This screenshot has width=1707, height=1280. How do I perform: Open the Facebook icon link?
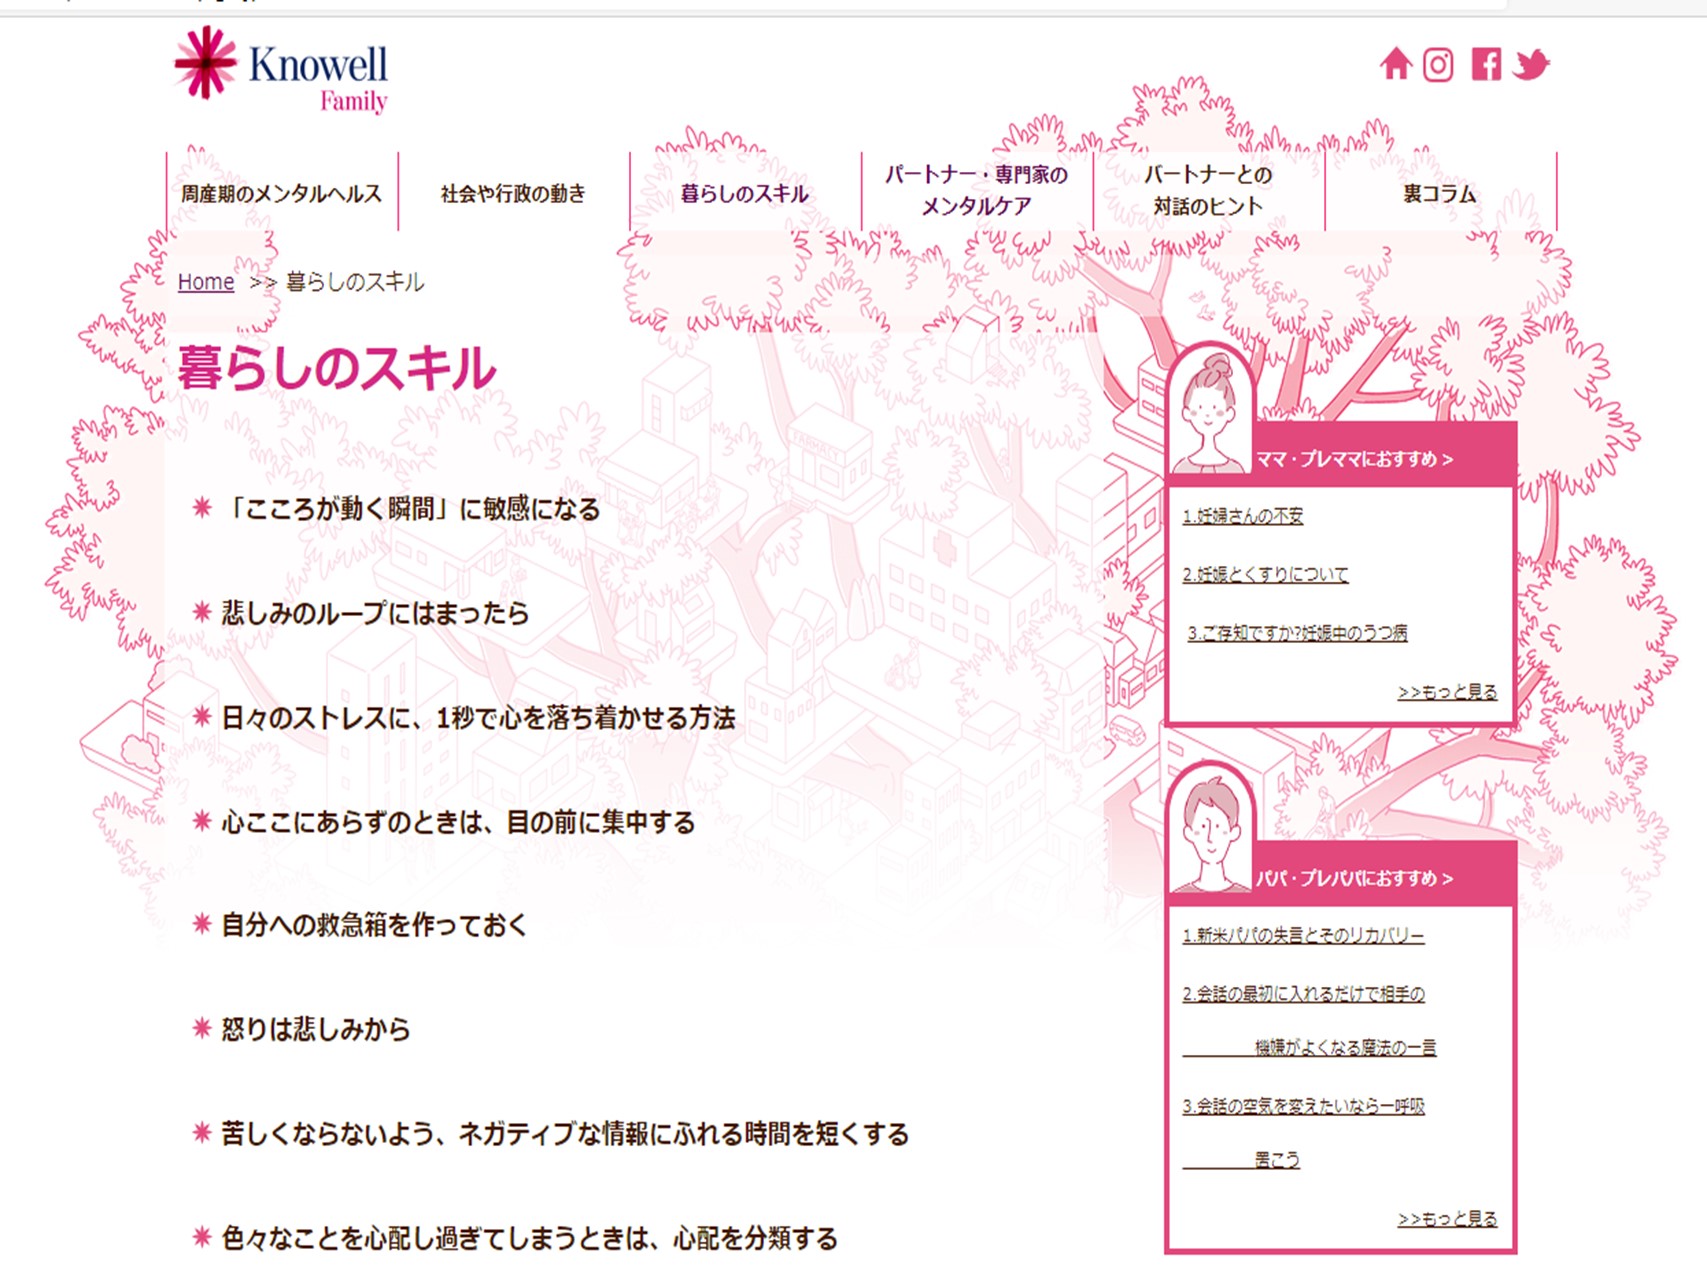pos(1485,65)
